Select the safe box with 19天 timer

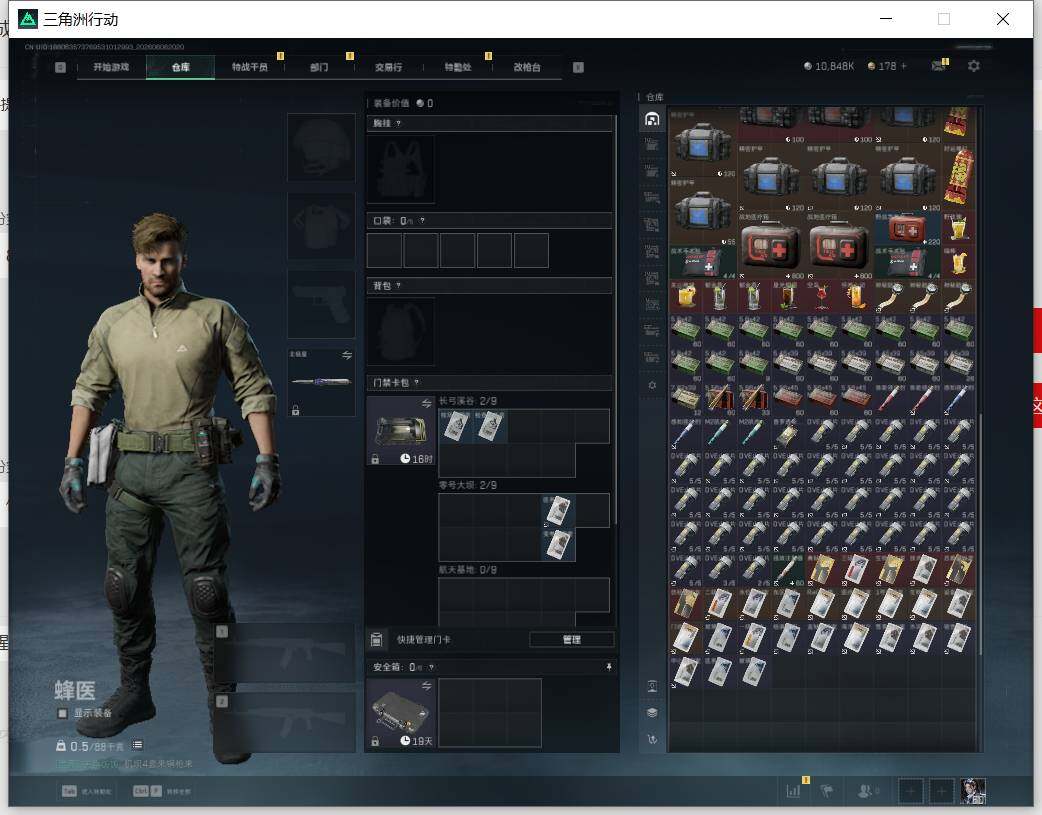(401, 713)
